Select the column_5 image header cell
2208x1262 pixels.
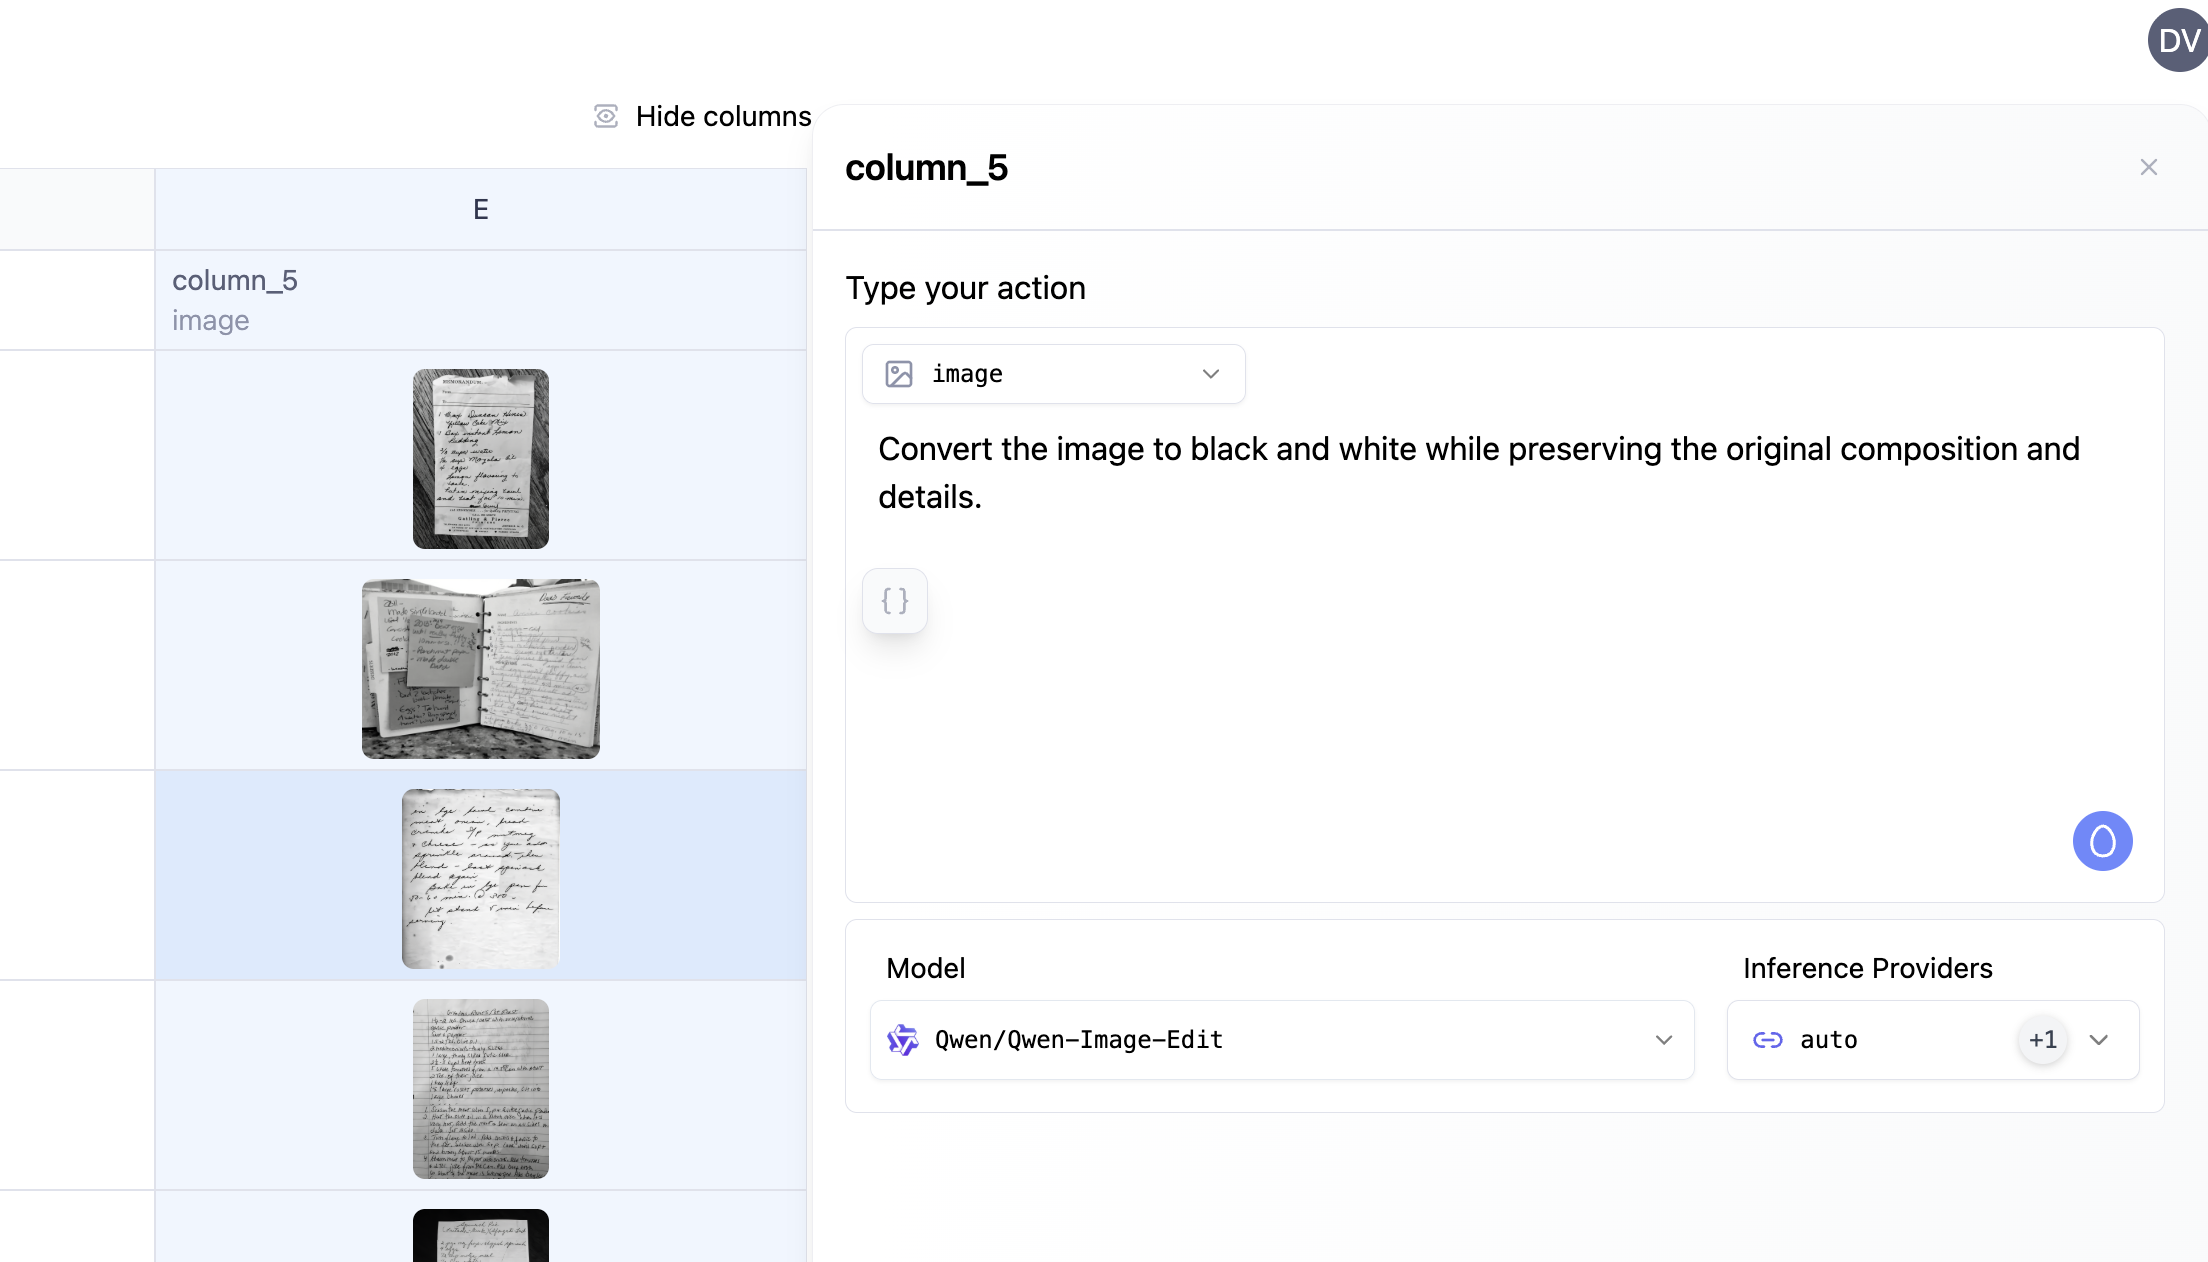(481, 300)
